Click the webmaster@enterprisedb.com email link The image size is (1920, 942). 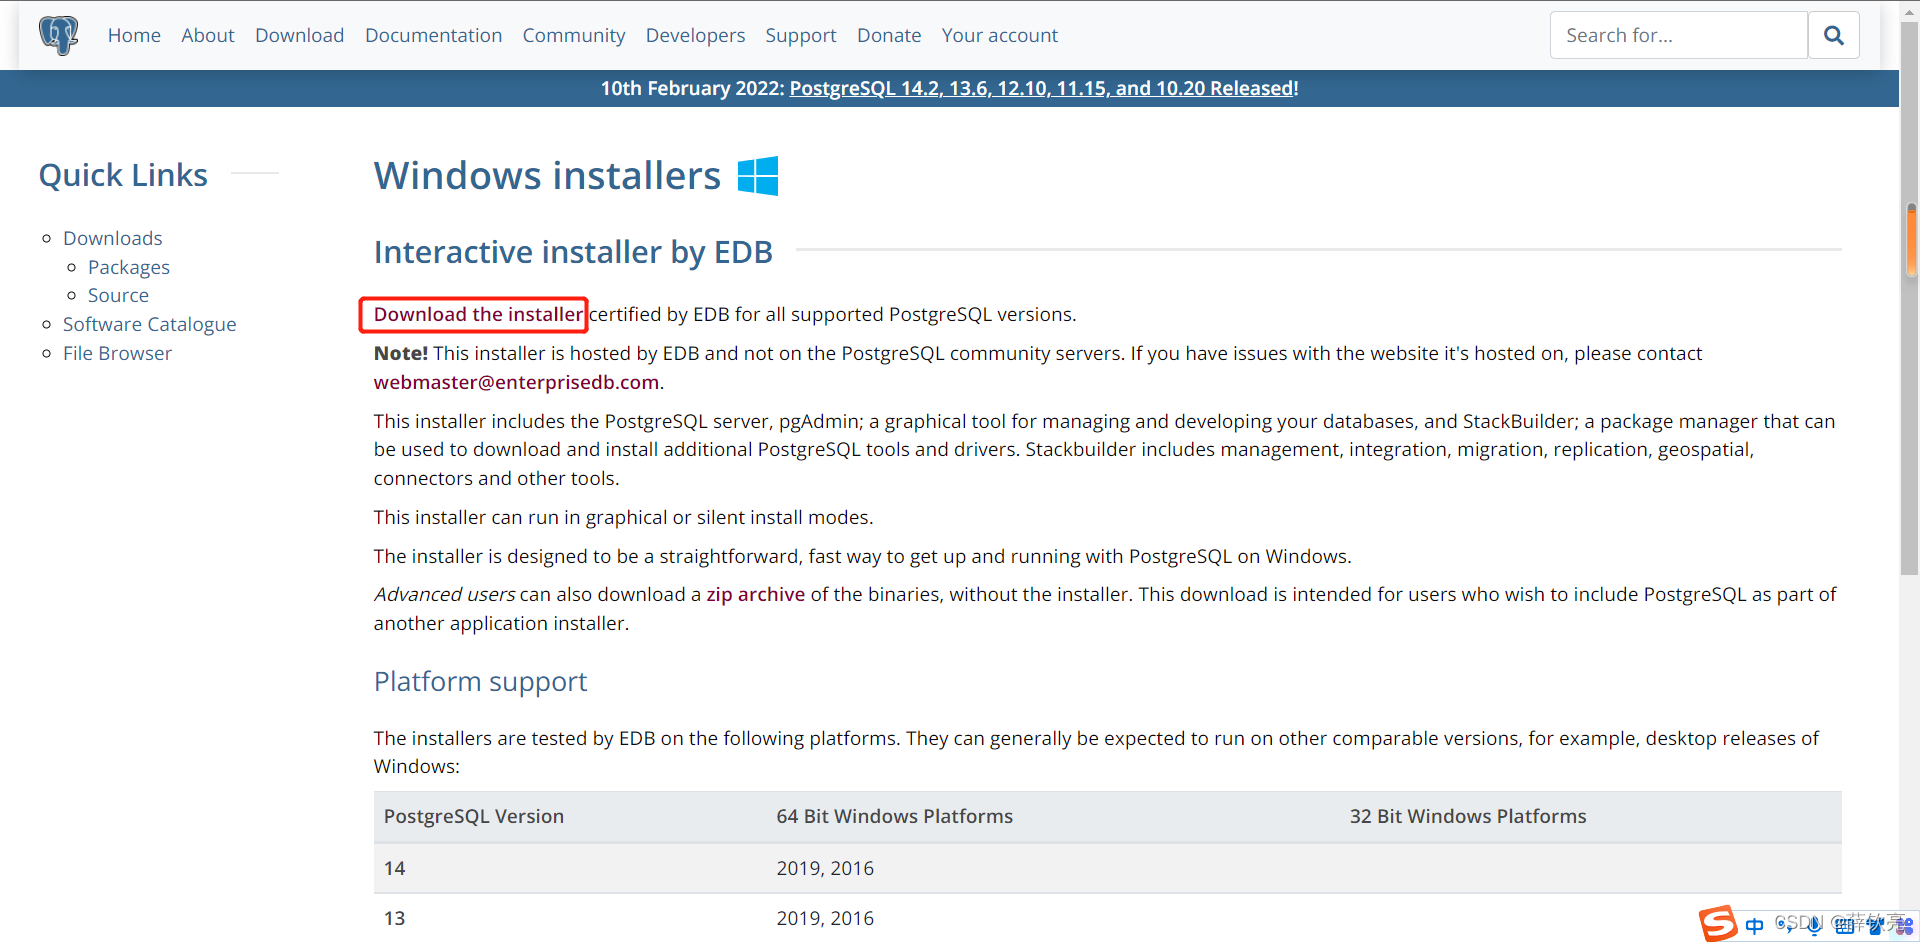516,382
